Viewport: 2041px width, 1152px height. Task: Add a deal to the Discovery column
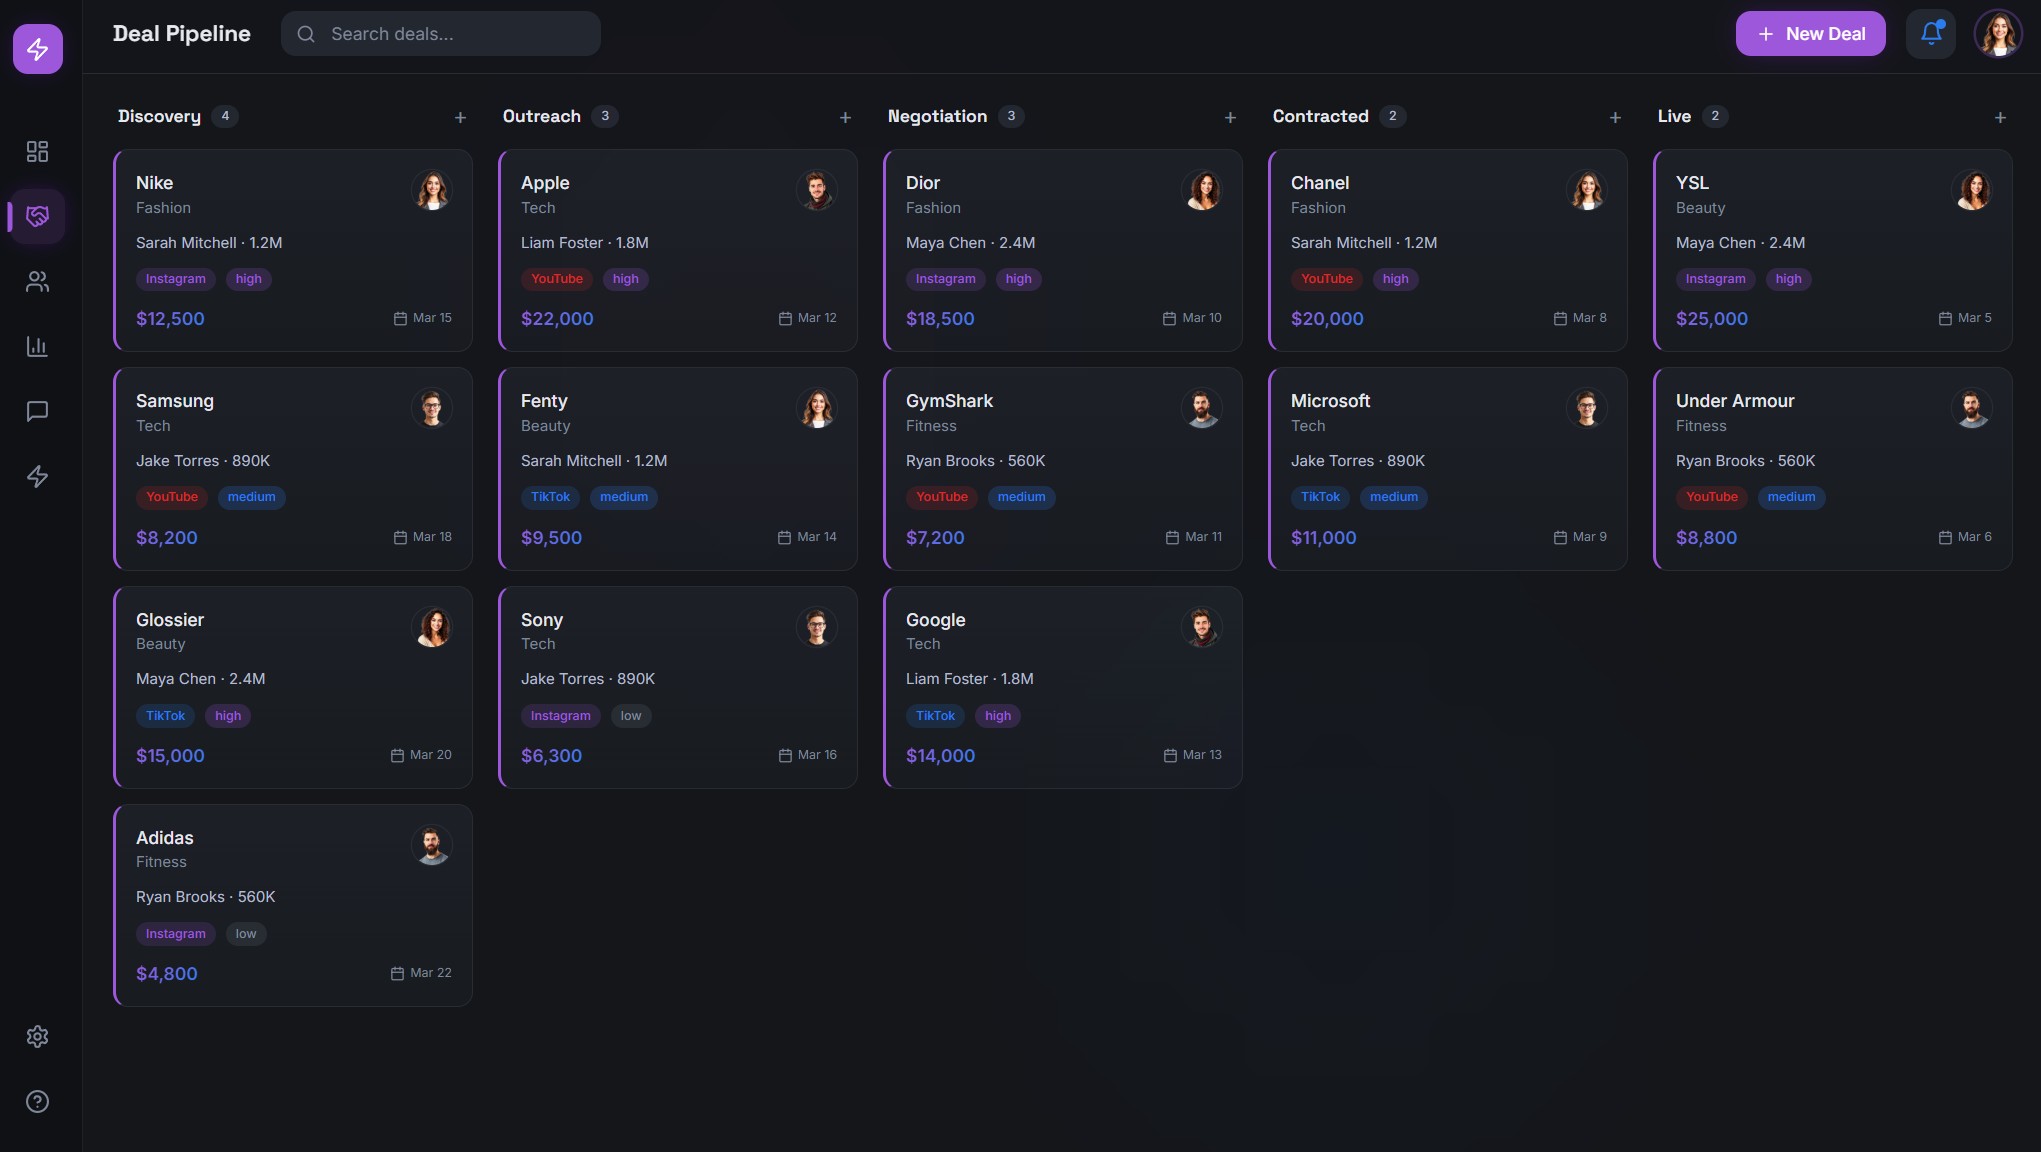pyautogui.click(x=460, y=117)
